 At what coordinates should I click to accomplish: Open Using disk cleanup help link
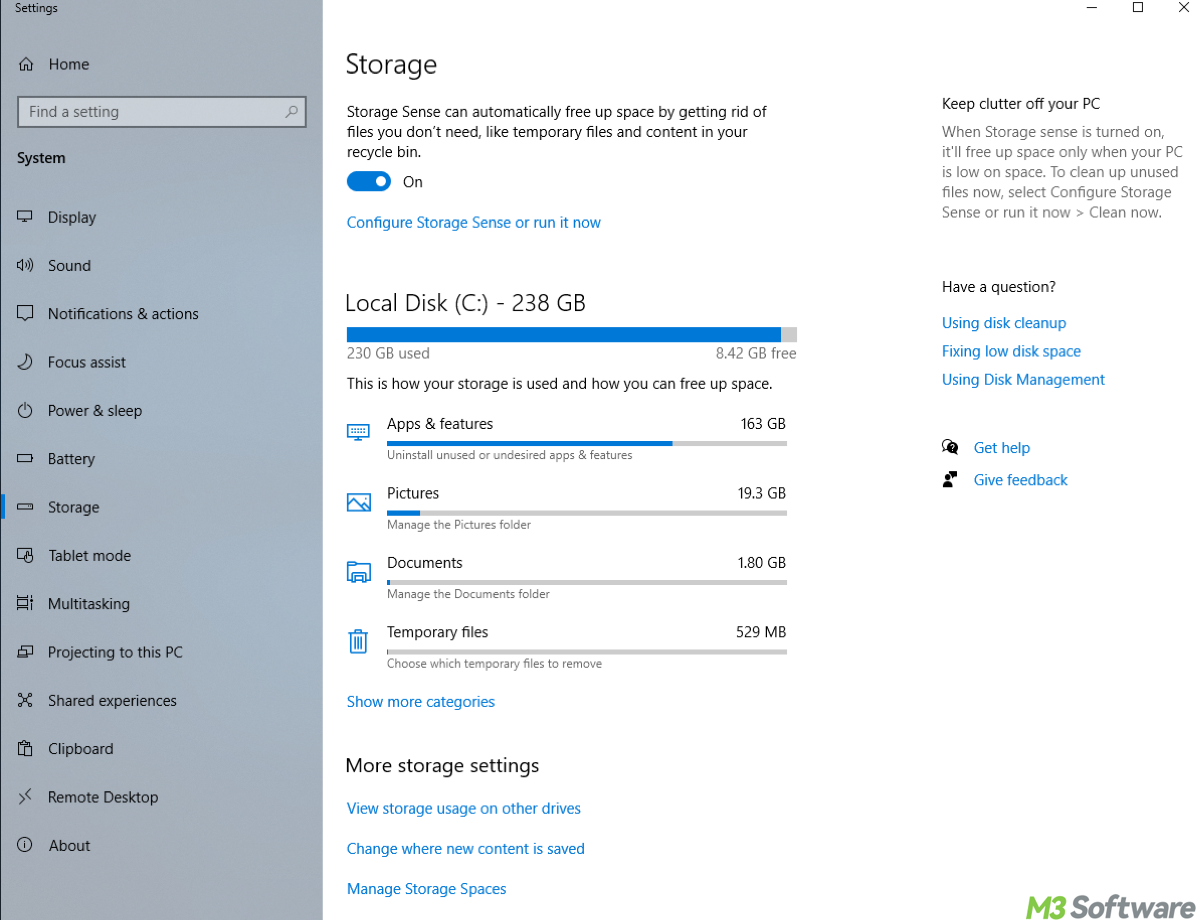[x=1004, y=322]
